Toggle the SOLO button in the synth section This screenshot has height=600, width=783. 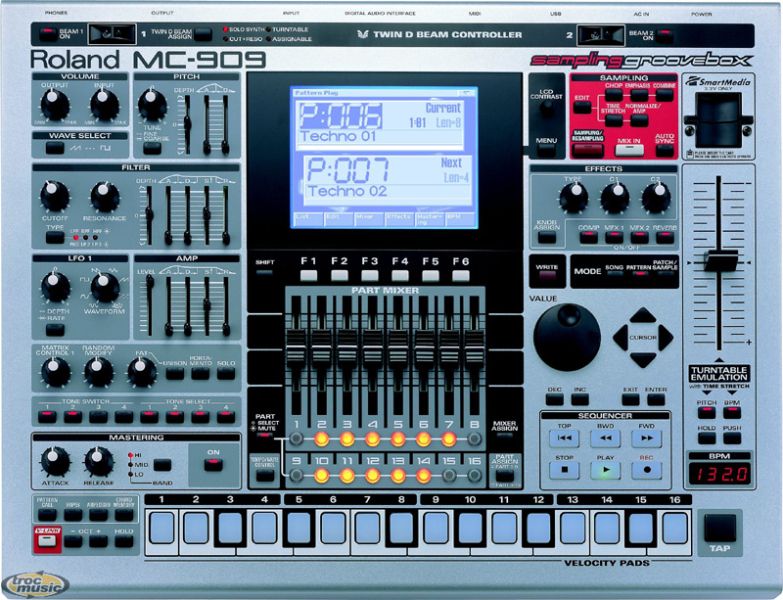226,373
